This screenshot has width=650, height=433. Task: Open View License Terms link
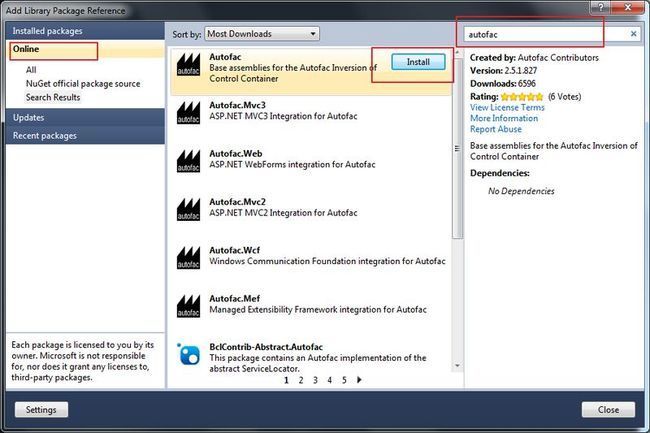click(507, 107)
